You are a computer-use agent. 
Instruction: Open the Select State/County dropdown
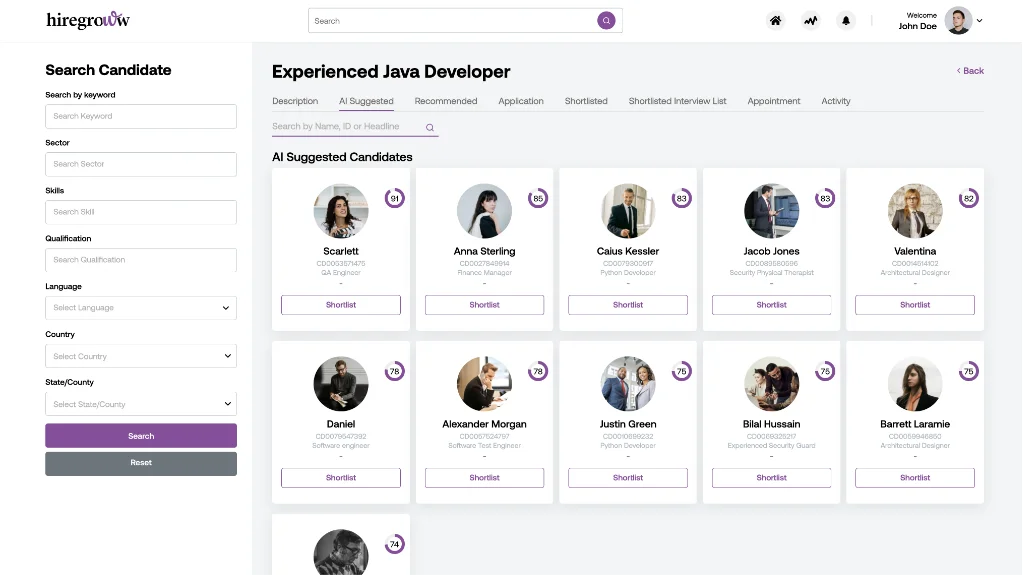(141, 404)
